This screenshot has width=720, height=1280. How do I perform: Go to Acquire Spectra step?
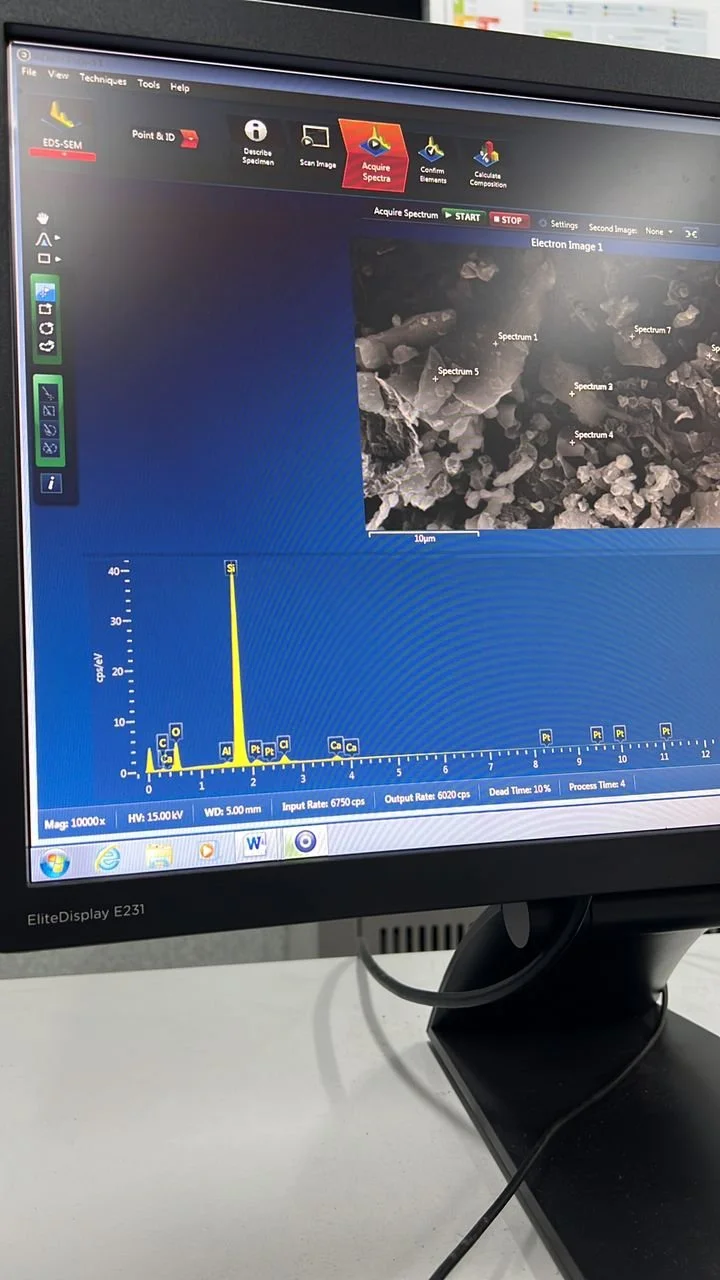point(375,154)
